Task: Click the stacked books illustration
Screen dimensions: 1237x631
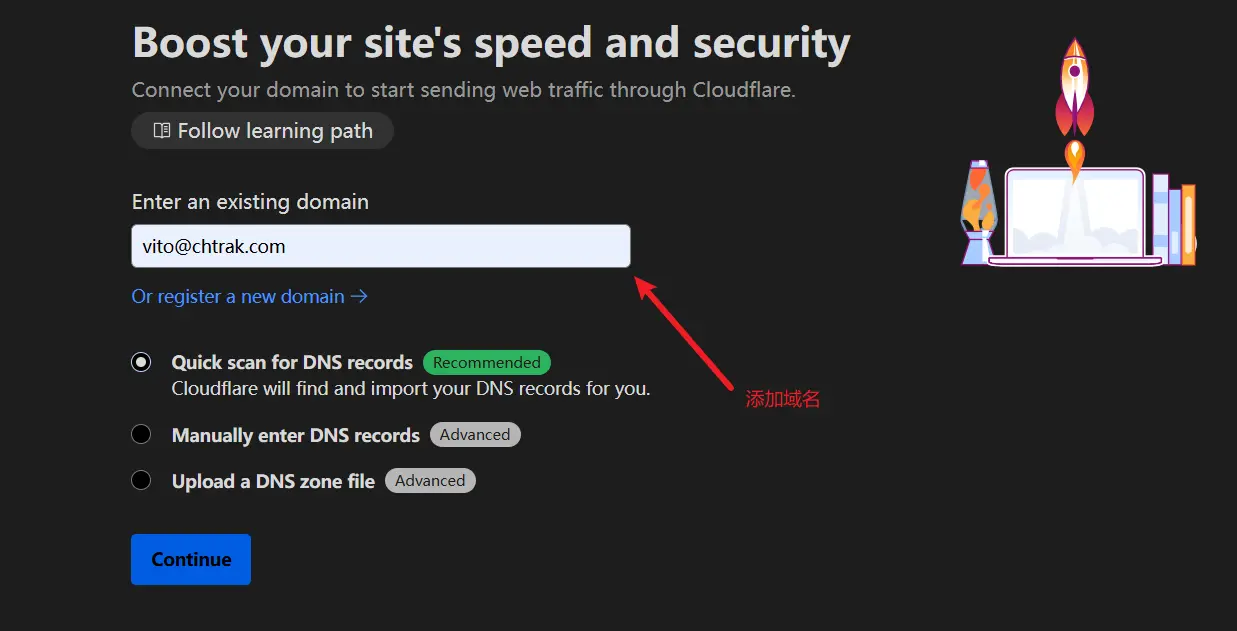Action: (1173, 220)
